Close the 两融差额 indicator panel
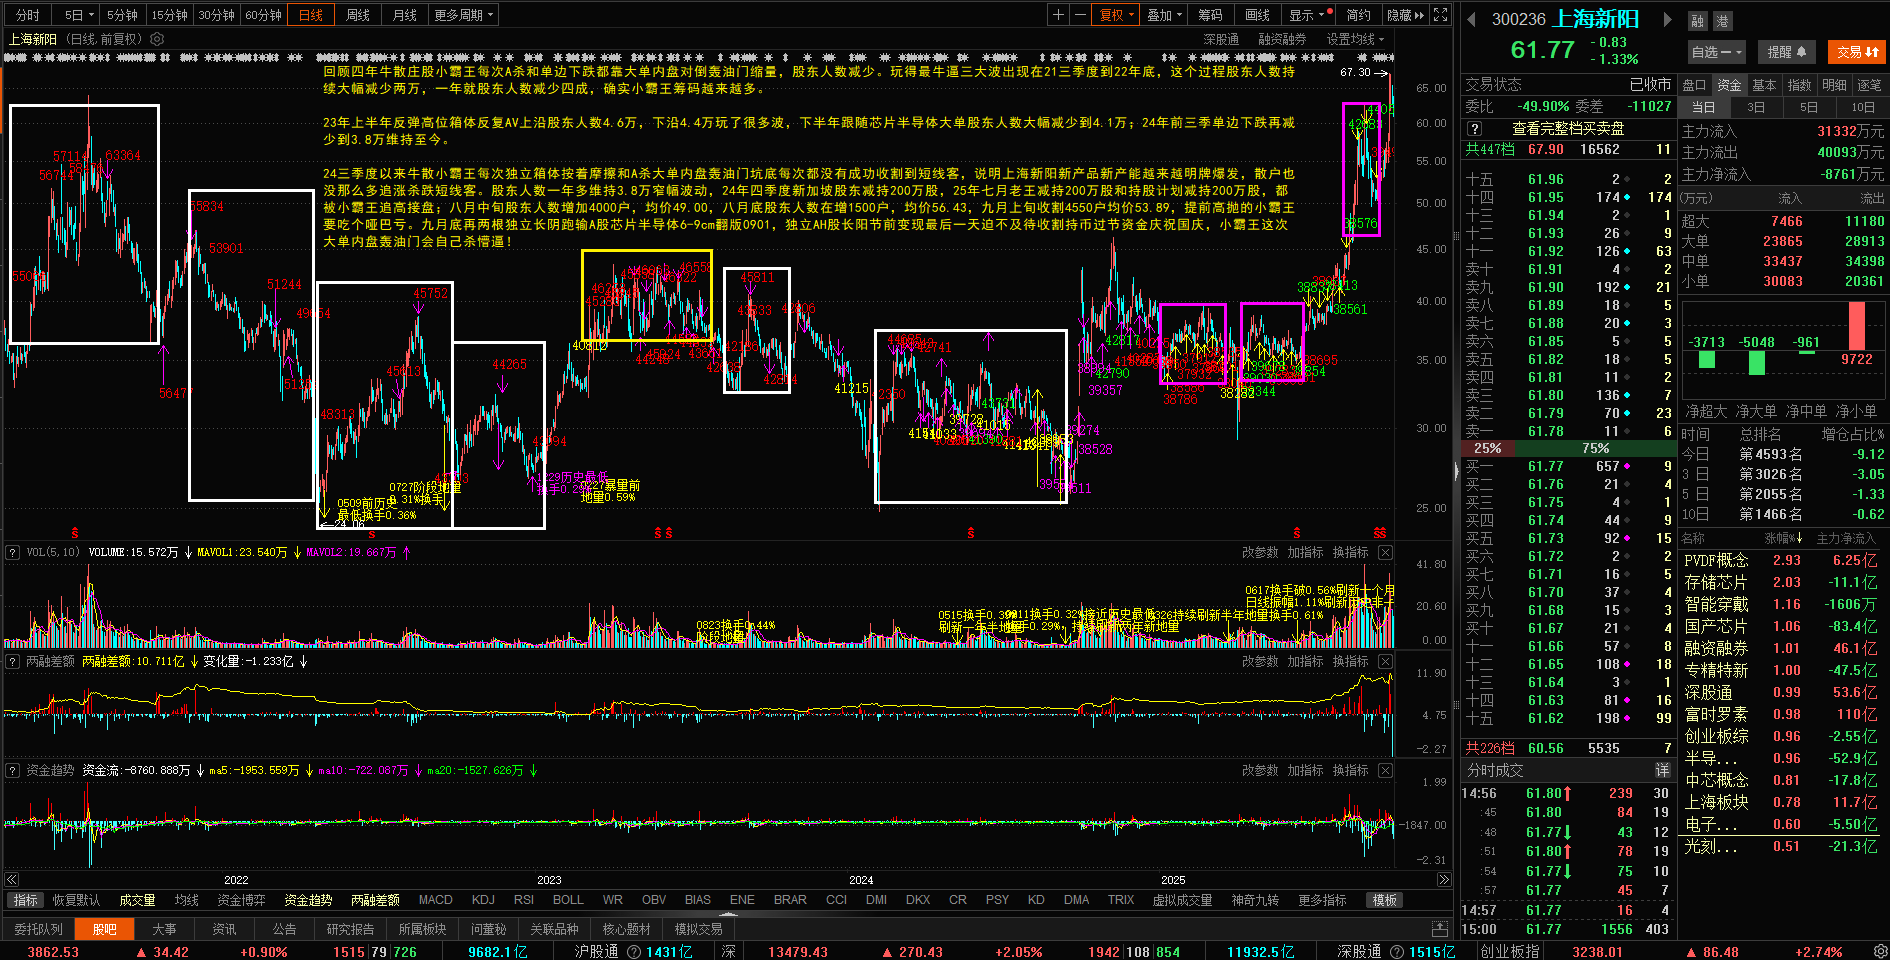 [x=1385, y=661]
